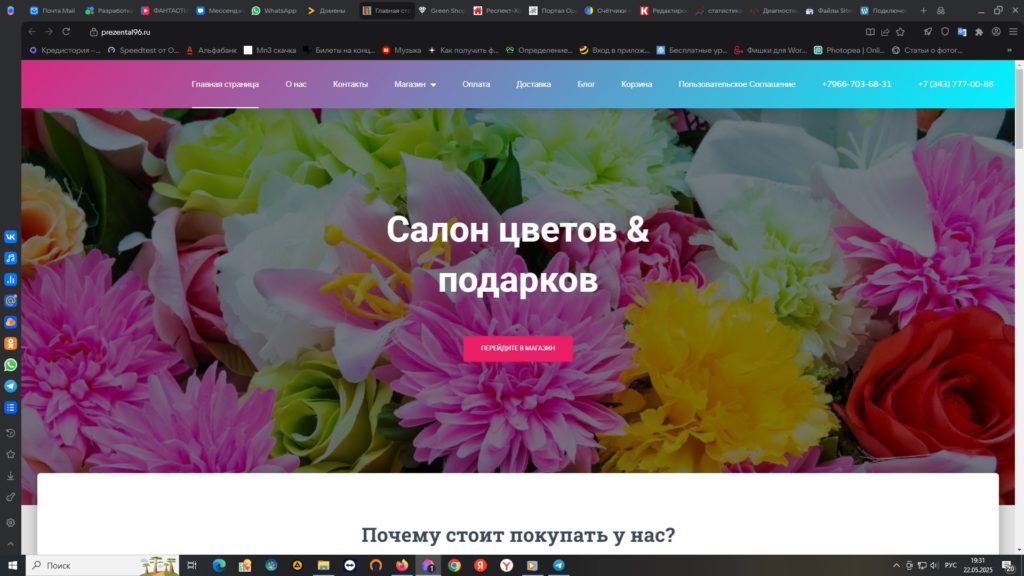
Task: Open Контакты menu item
Action: [350, 84]
